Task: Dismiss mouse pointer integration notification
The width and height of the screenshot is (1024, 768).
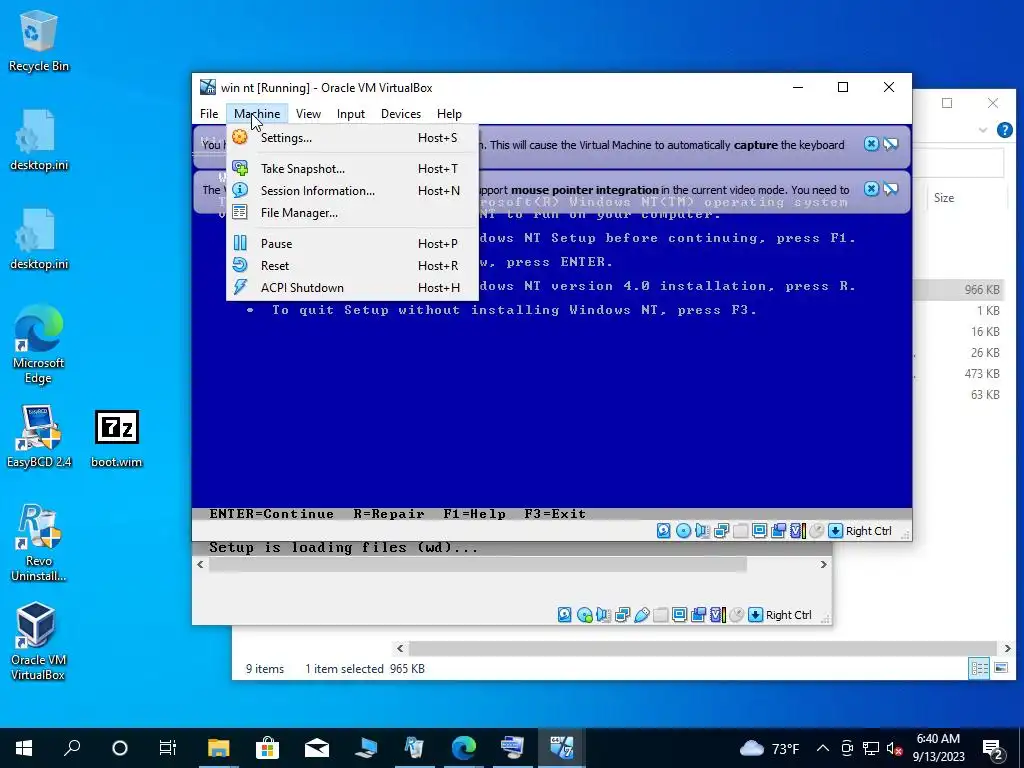Action: pos(871,189)
